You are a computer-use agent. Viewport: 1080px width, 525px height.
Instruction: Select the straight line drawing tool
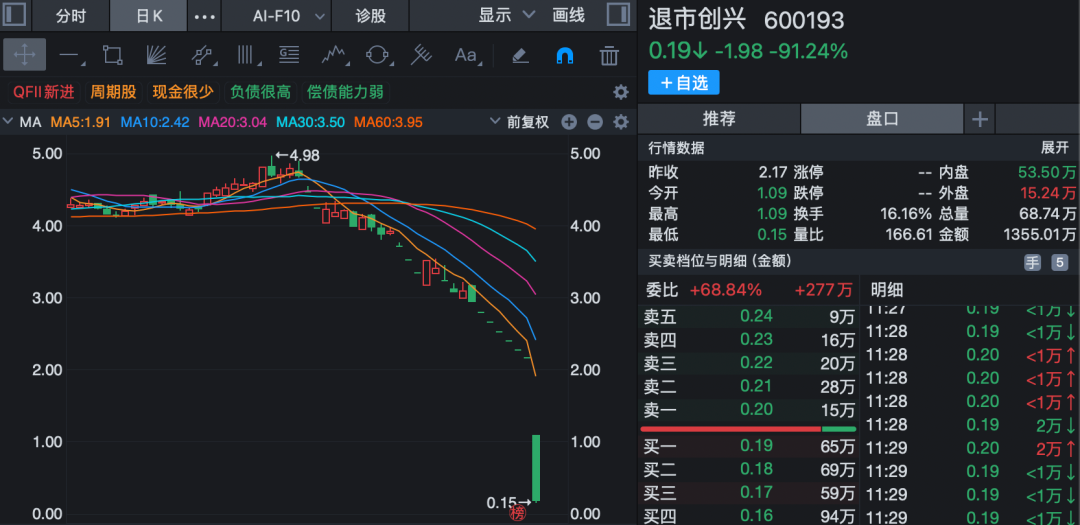tap(70, 55)
